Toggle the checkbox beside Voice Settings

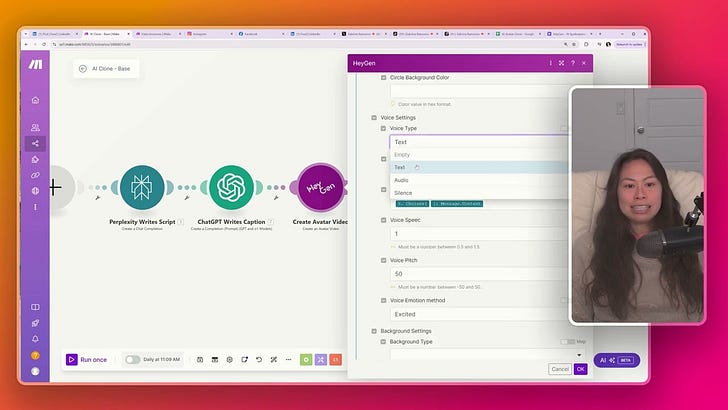(x=374, y=118)
